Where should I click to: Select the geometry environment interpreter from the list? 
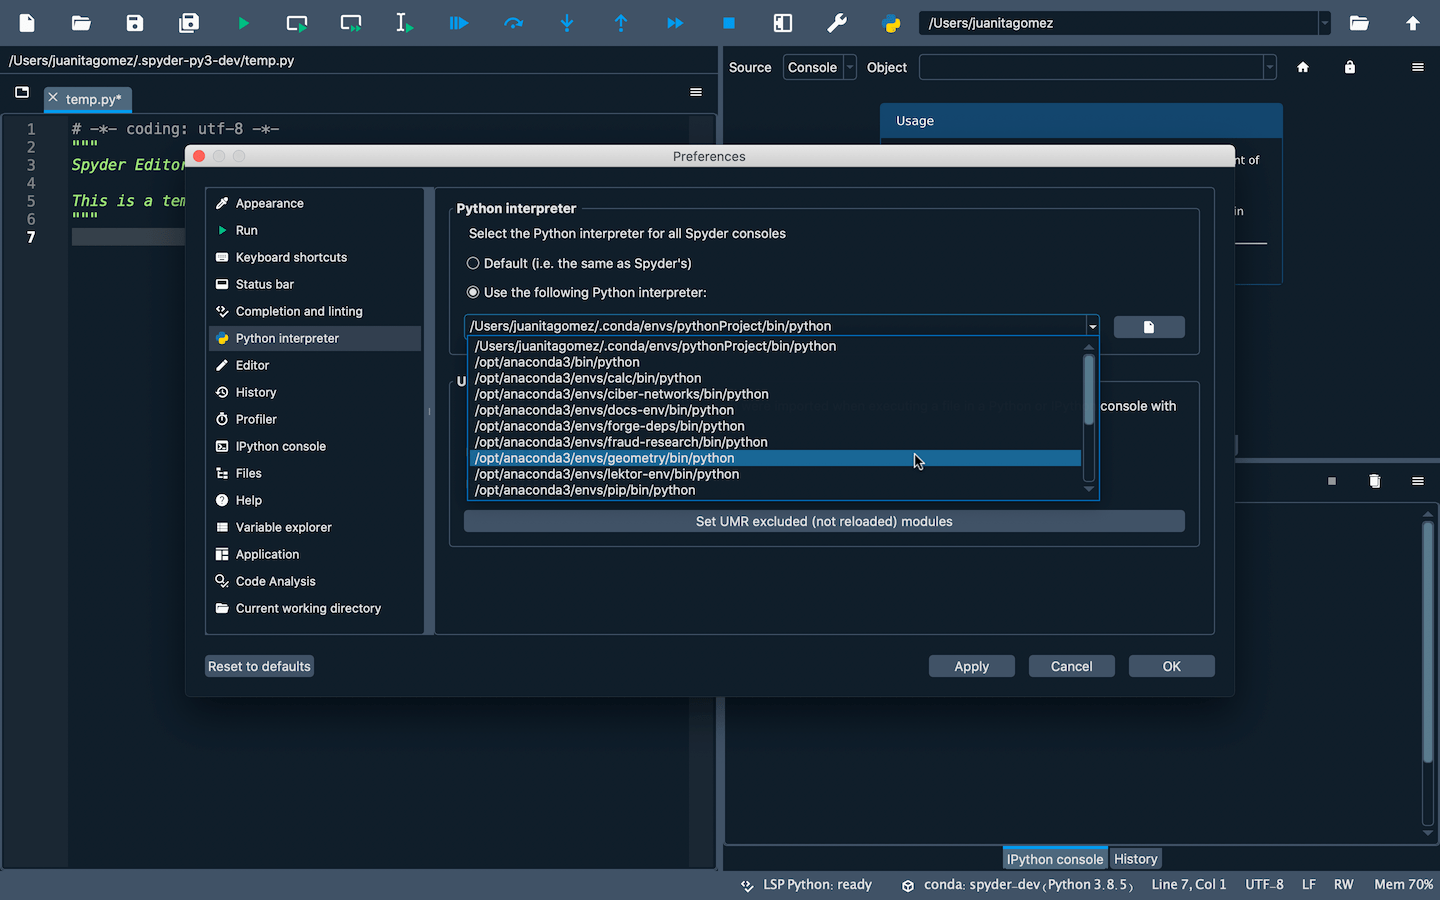pyautogui.click(x=604, y=458)
